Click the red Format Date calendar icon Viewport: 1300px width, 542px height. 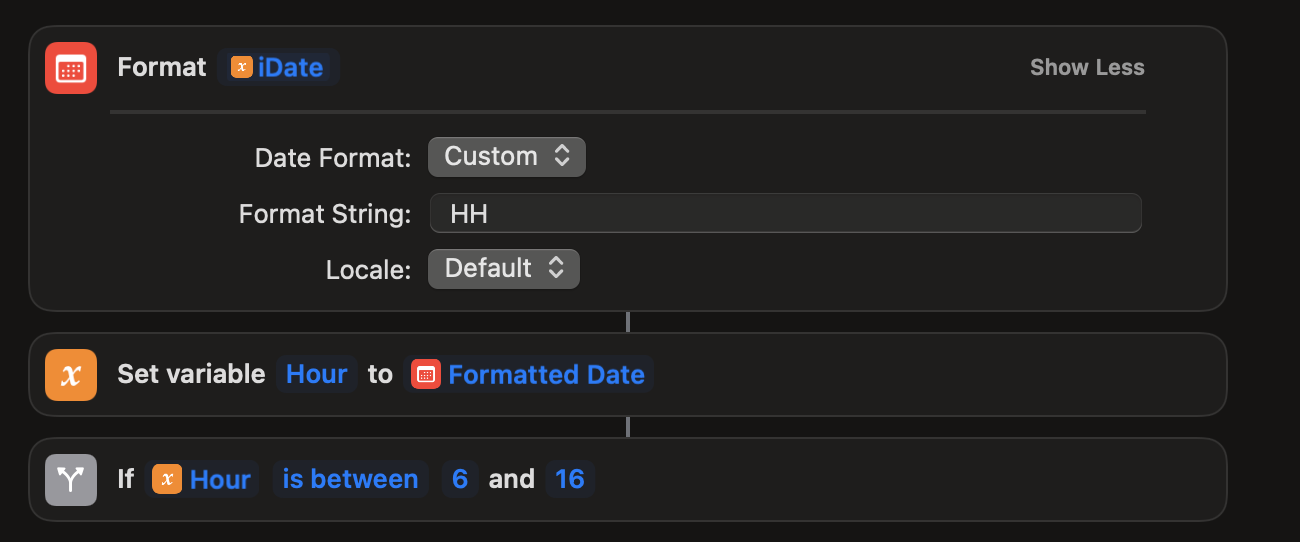coord(71,68)
